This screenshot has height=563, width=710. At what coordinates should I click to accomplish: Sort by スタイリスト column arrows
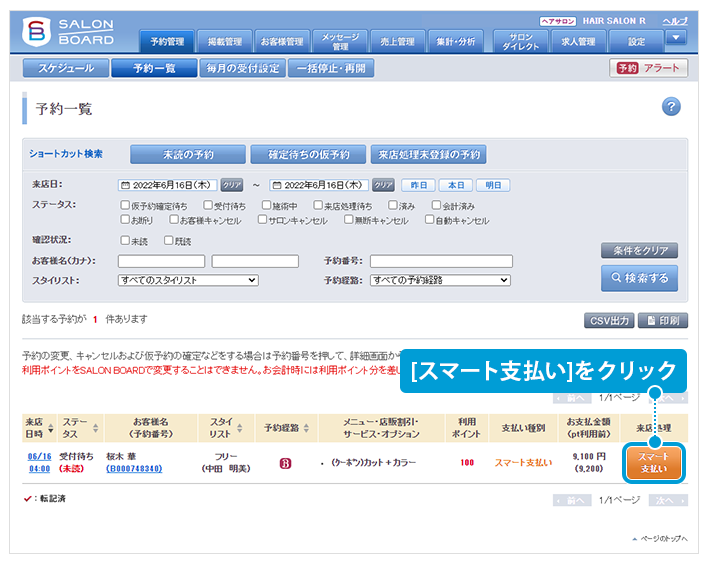(240, 428)
